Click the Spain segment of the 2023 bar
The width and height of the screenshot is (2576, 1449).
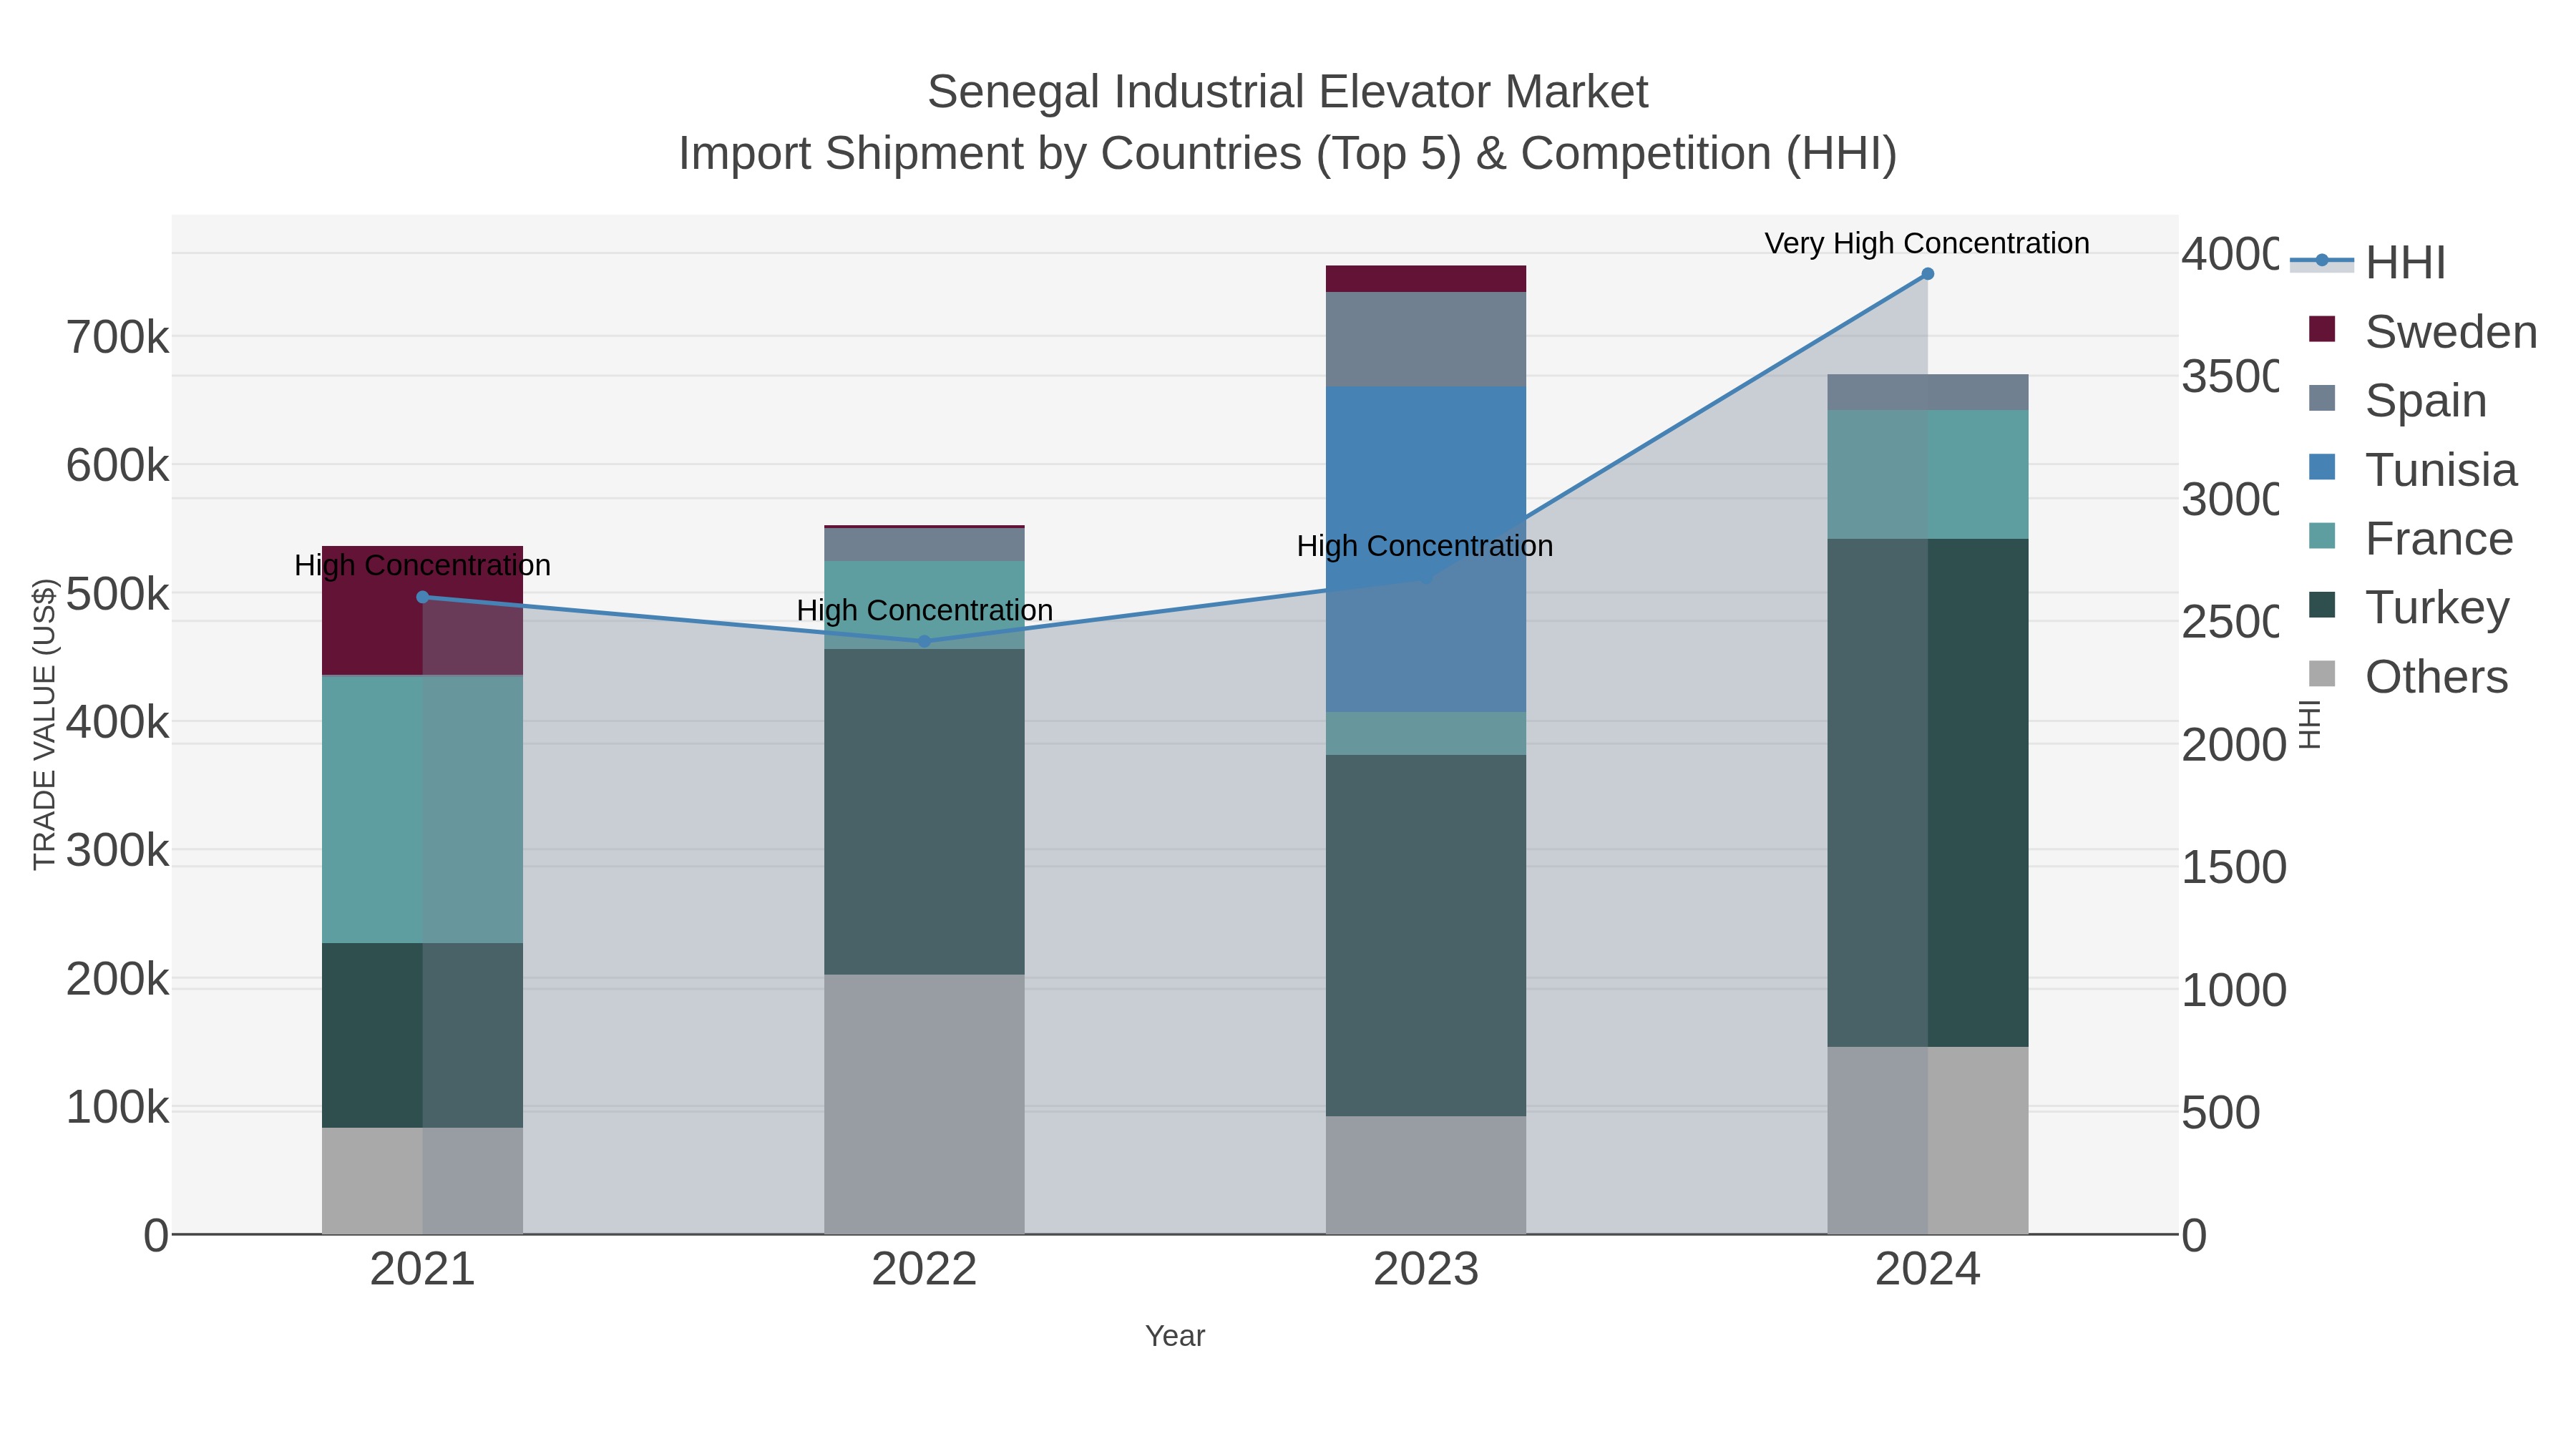(x=1426, y=339)
